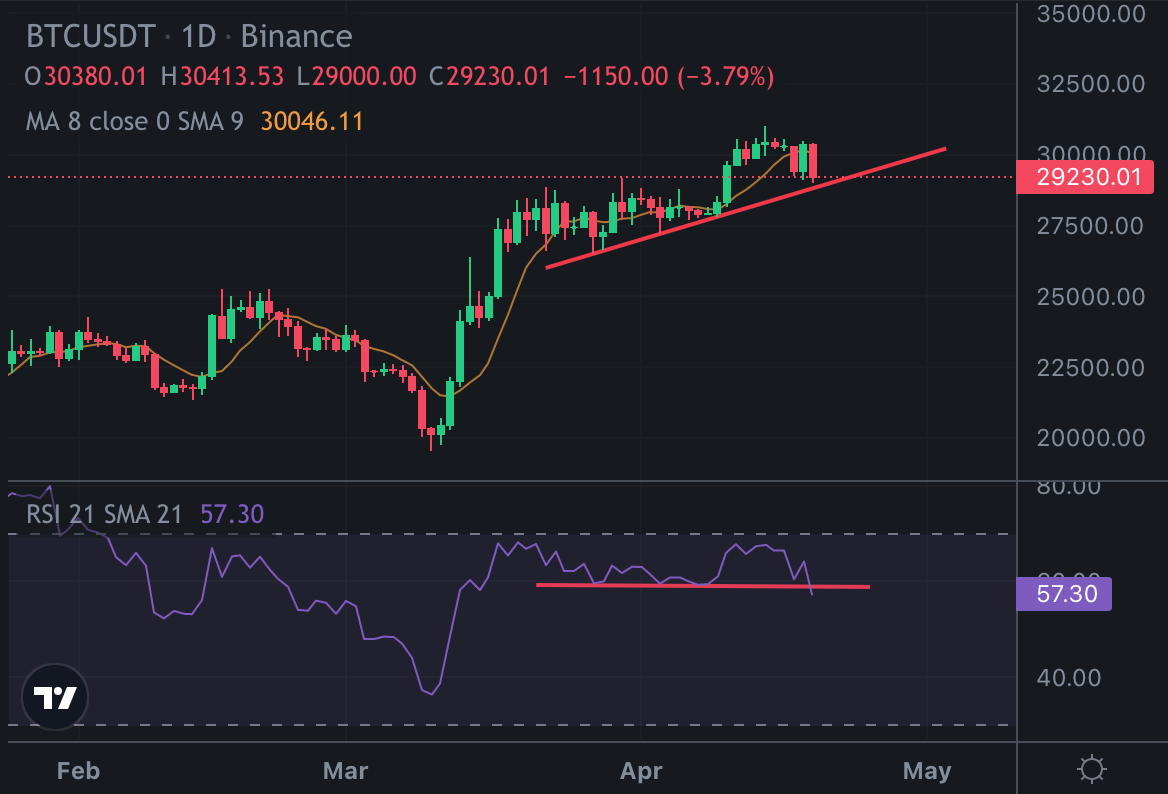The height and width of the screenshot is (794, 1168).
Task: Select the close value C29230.01
Action: tap(489, 76)
